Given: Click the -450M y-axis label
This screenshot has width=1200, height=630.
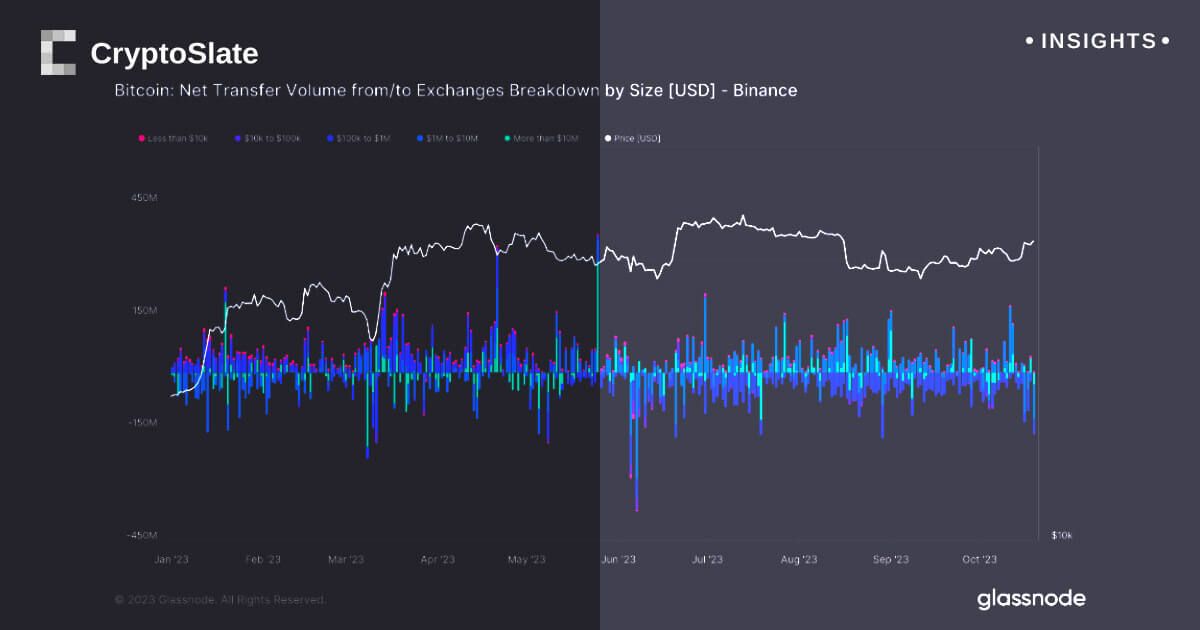Looking at the screenshot, I should [143, 535].
